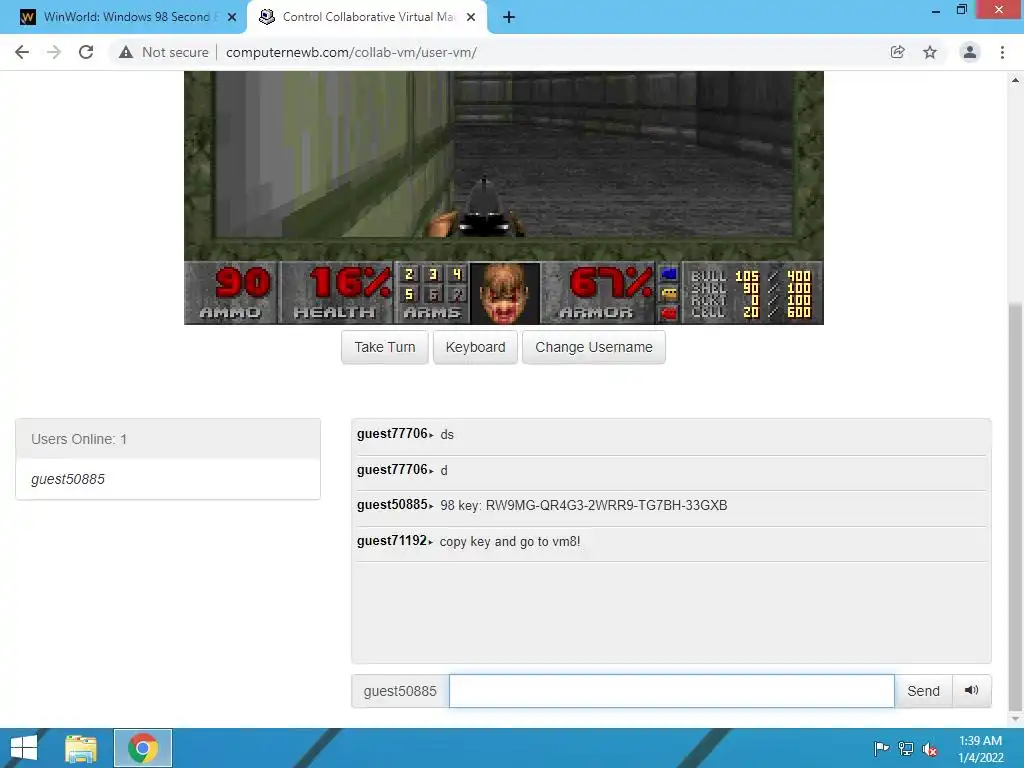Send the chat message

coord(923,691)
